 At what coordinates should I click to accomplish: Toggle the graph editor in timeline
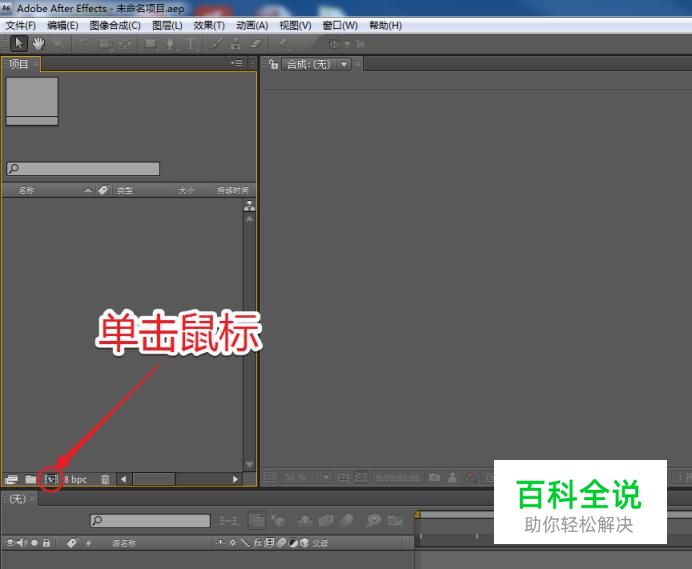pos(395,521)
